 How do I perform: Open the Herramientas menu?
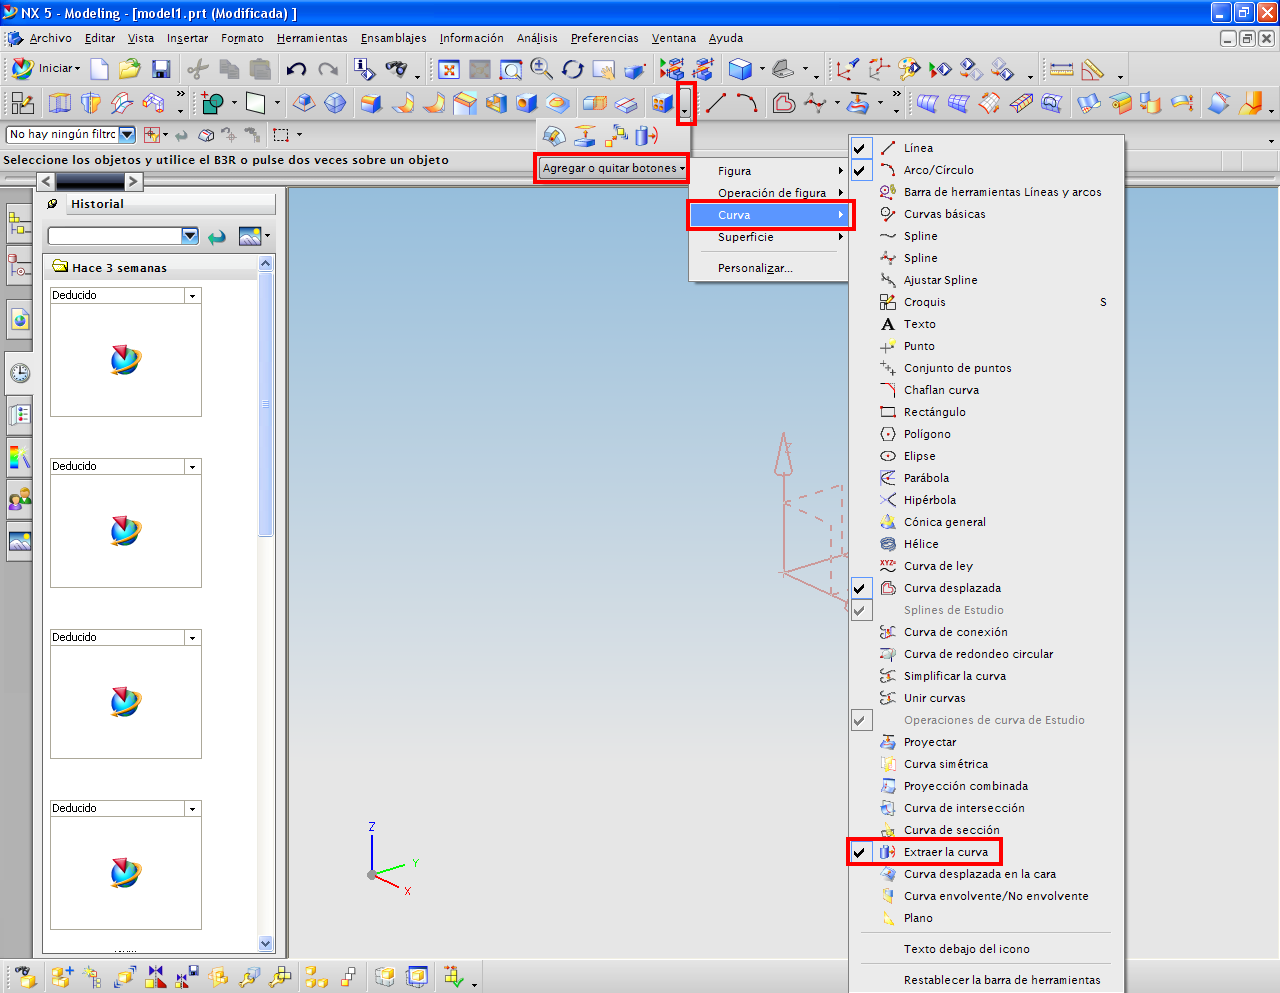click(x=312, y=38)
